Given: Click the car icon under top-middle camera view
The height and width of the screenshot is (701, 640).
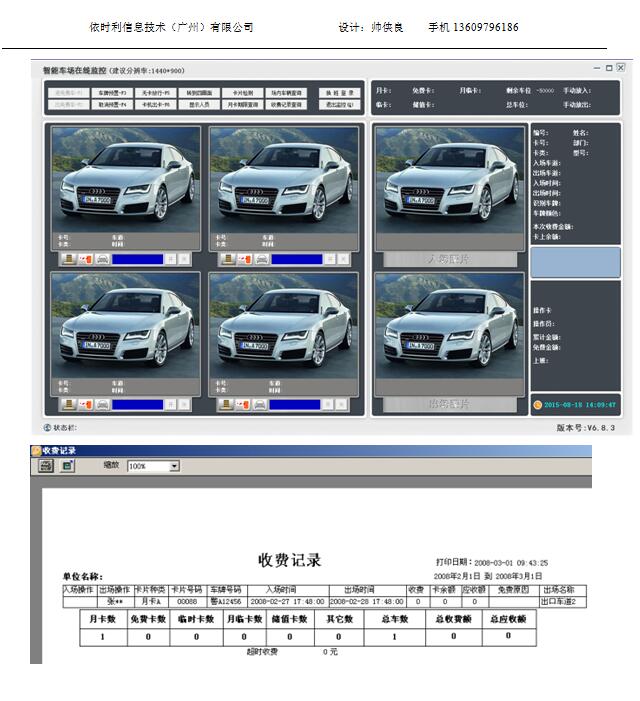Looking at the screenshot, I should point(260,259).
